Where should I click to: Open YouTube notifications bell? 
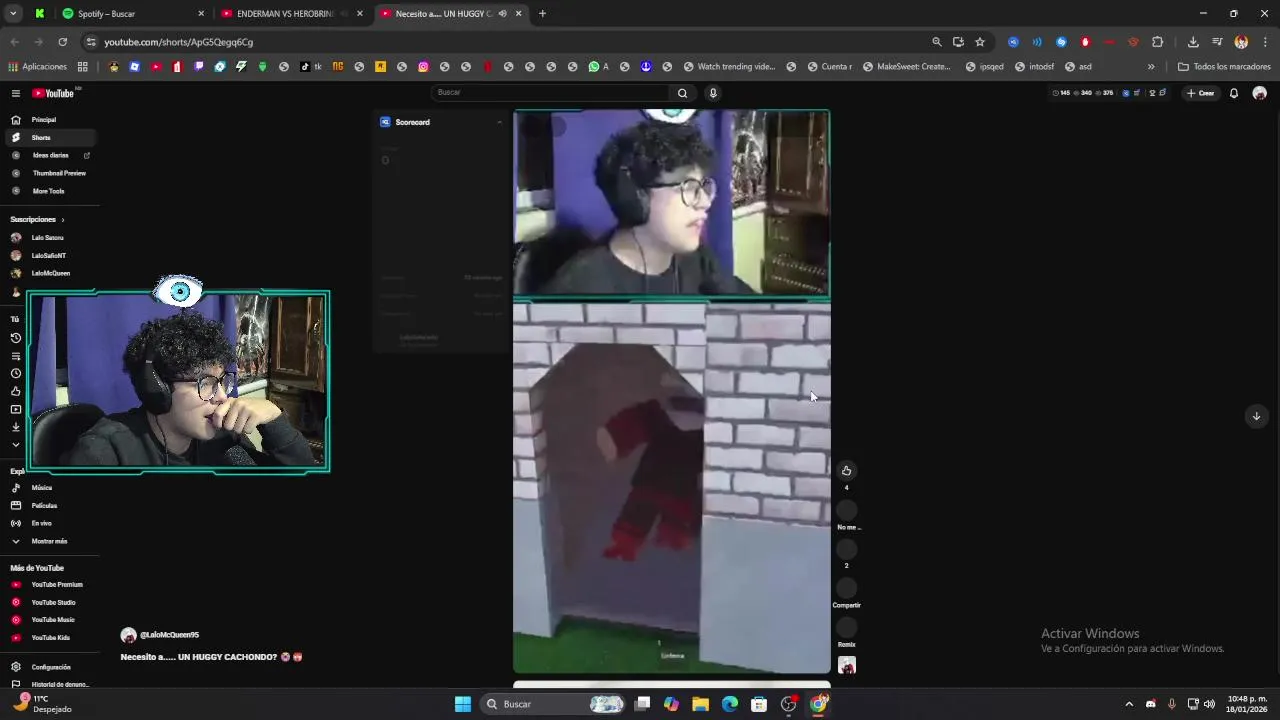[x=1234, y=93]
